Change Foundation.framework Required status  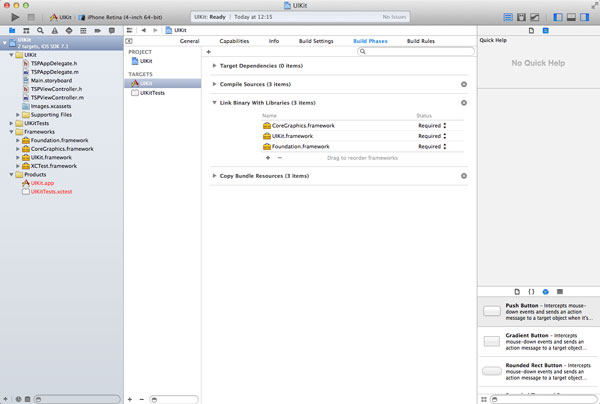[432, 147]
